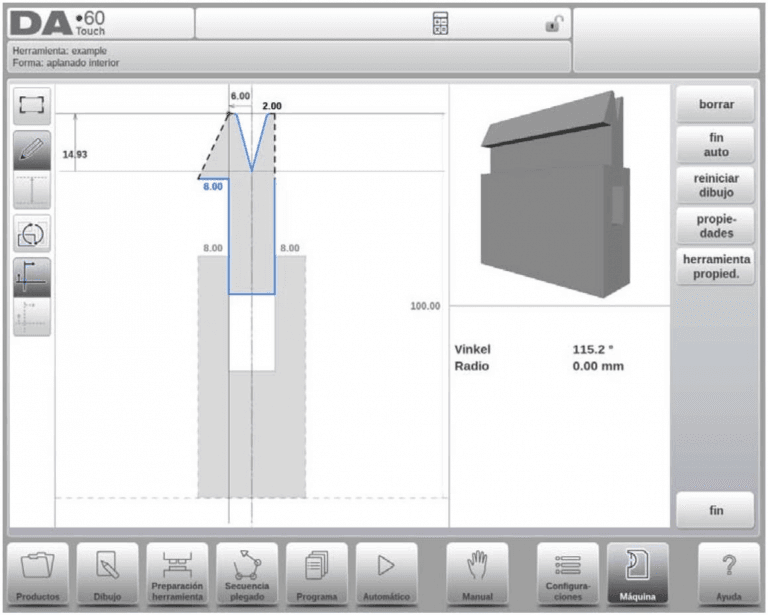Viewport: 768px width, 615px height.
Task: Toggle dashed dimension axes mode
Action: 32,316
